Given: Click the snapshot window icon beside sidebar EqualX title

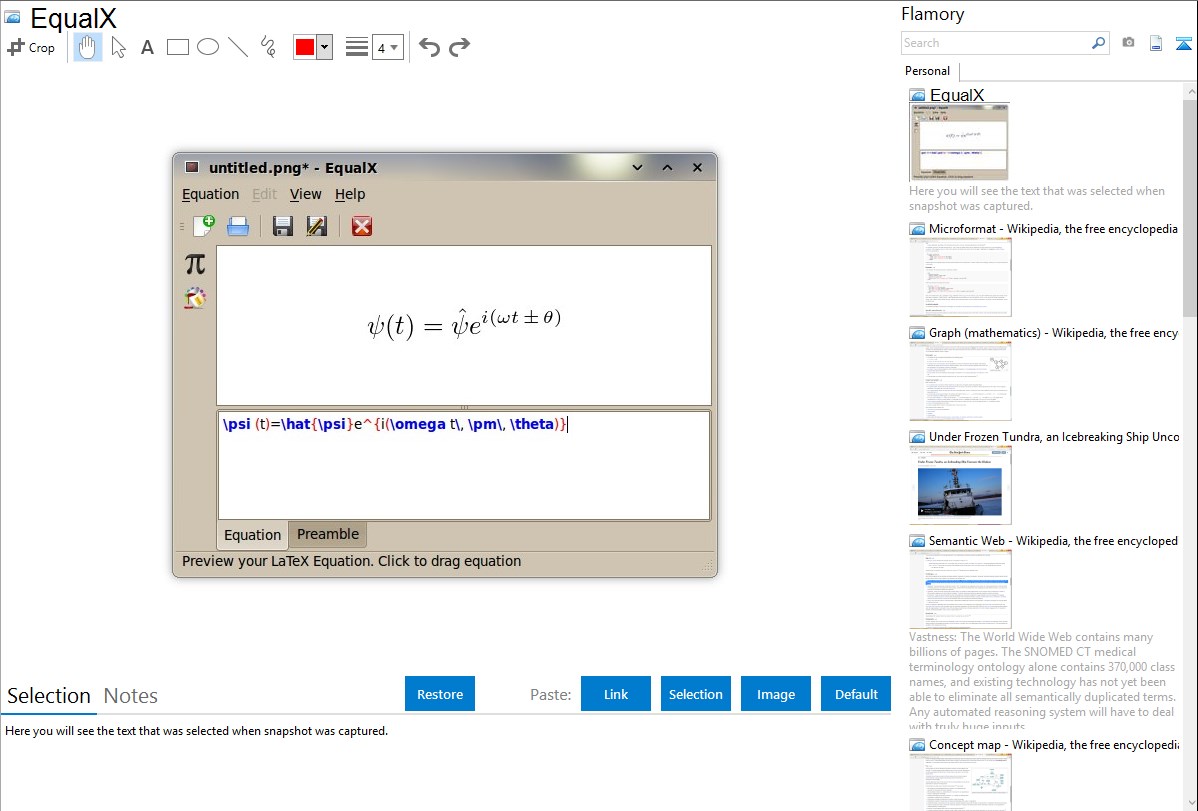Looking at the screenshot, I should pyautogui.click(x=917, y=96).
